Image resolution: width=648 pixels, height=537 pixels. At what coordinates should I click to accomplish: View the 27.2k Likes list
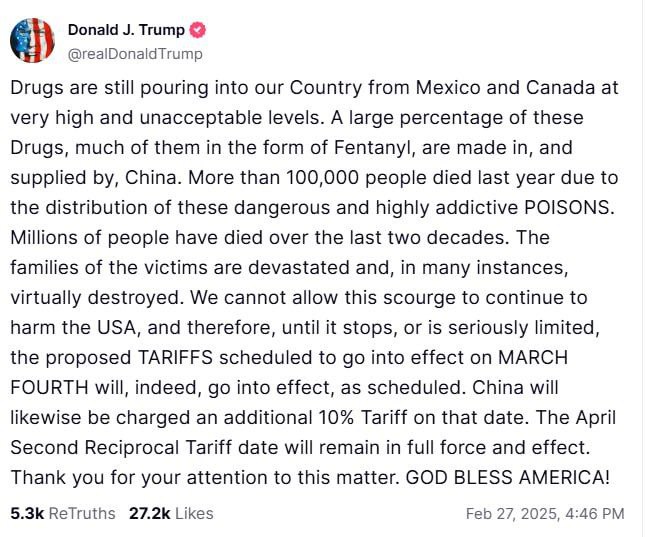click(171, 513)
